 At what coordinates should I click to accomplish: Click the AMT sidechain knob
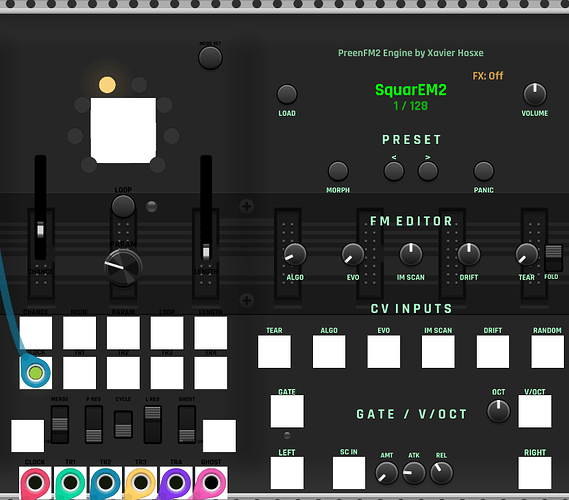386,473
